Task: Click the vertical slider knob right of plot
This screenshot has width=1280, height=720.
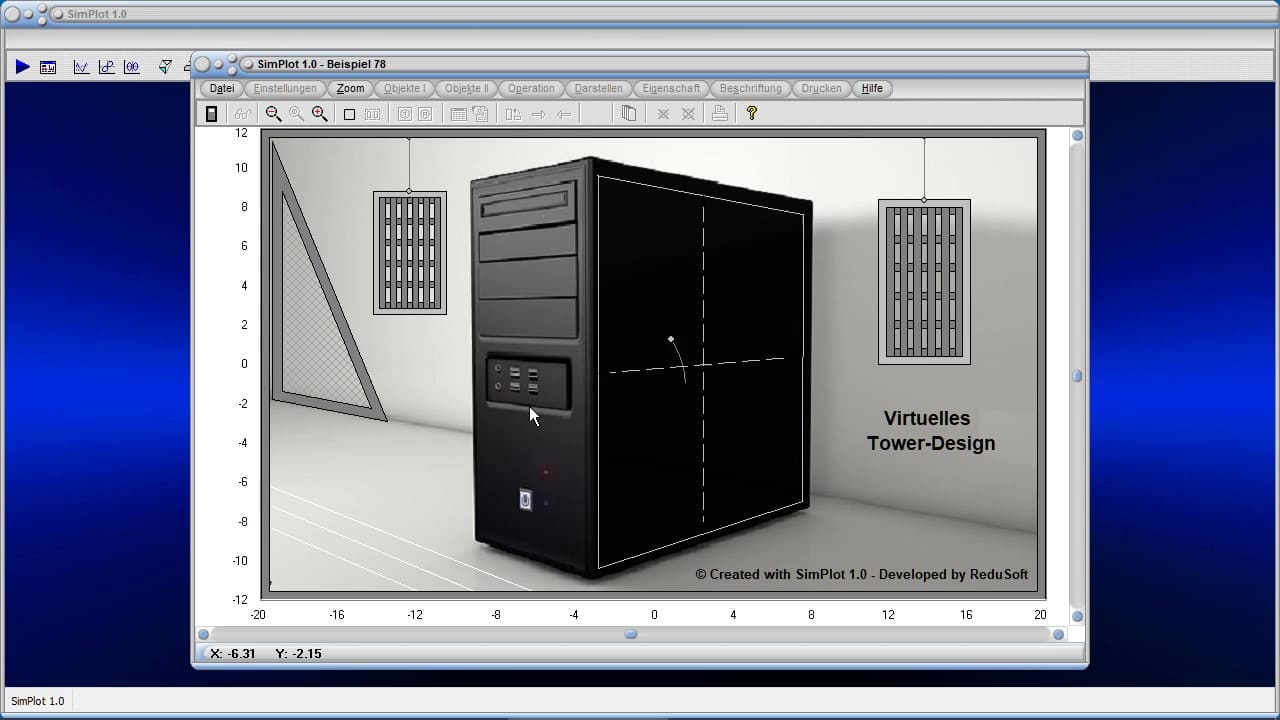Action: [1077, 376]
